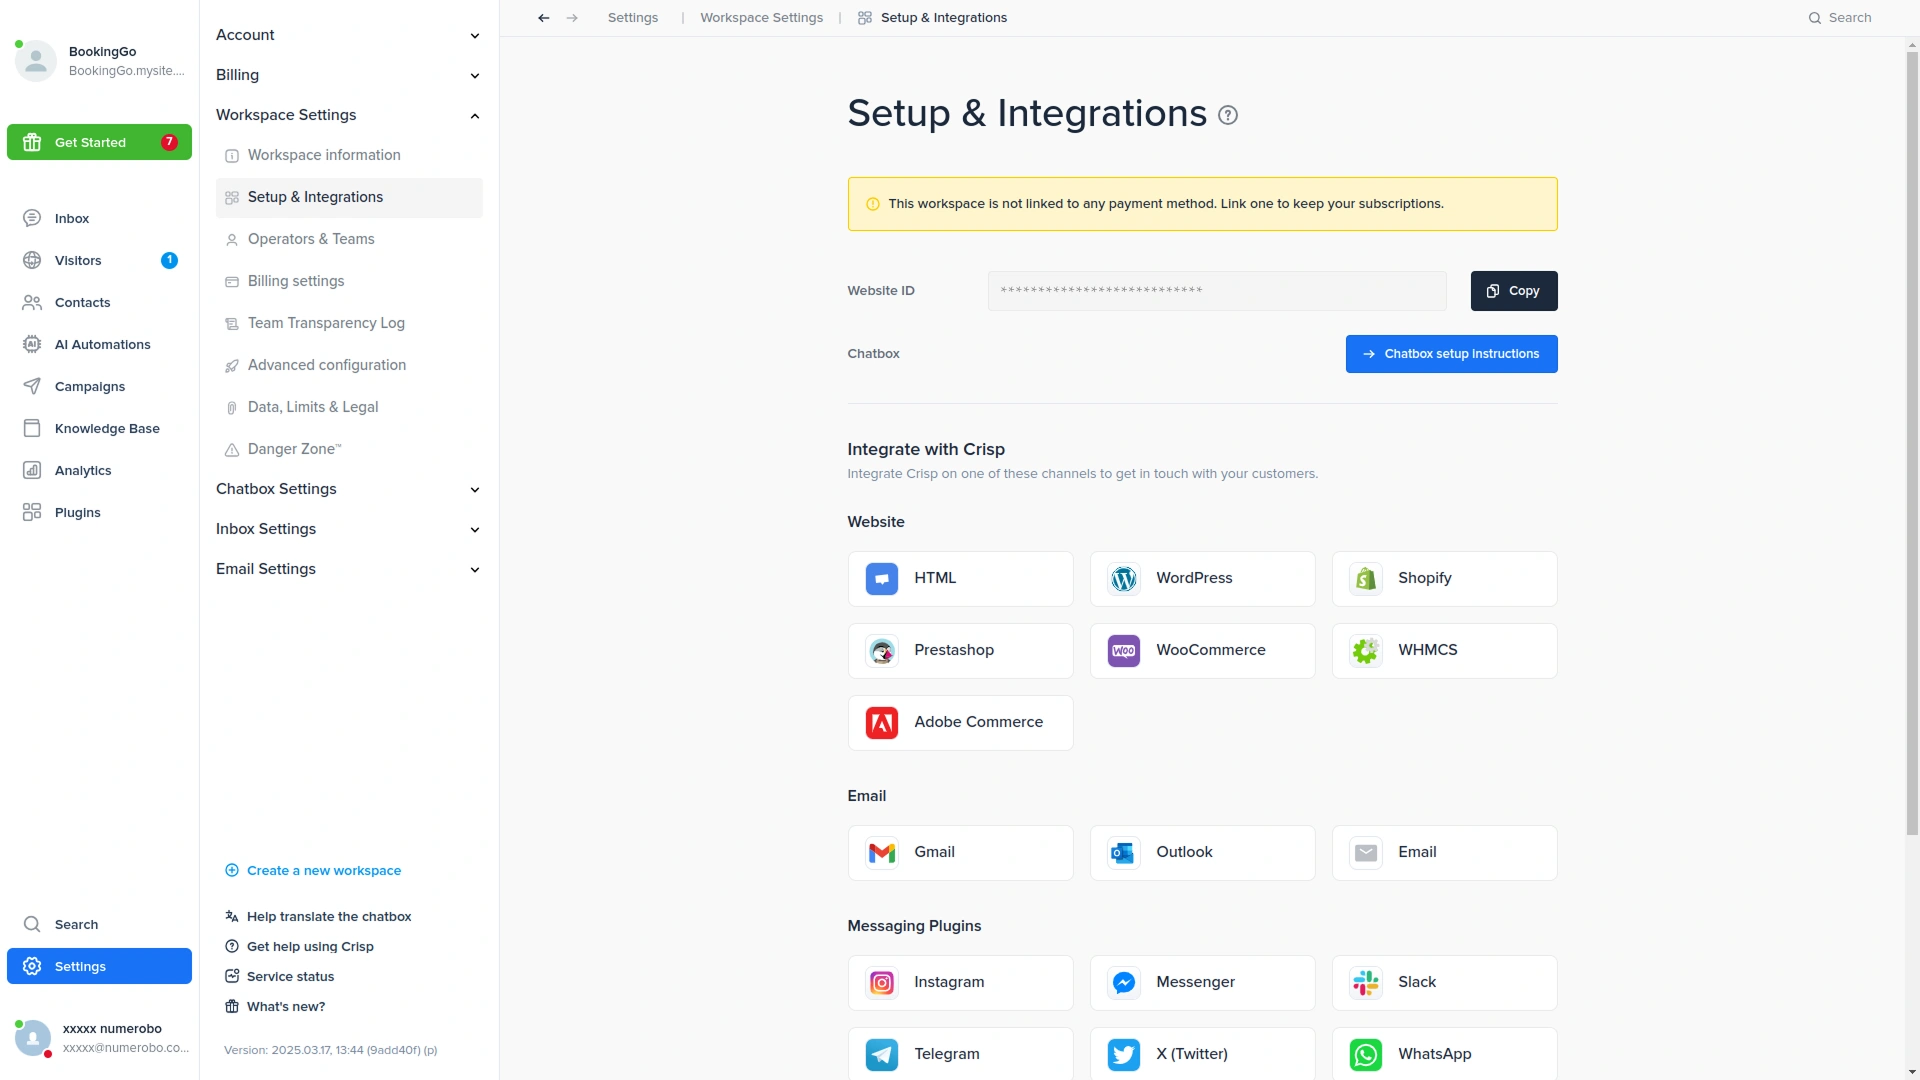
Task: Click Chatbox setup instructions button
Action: (1451, 354)
